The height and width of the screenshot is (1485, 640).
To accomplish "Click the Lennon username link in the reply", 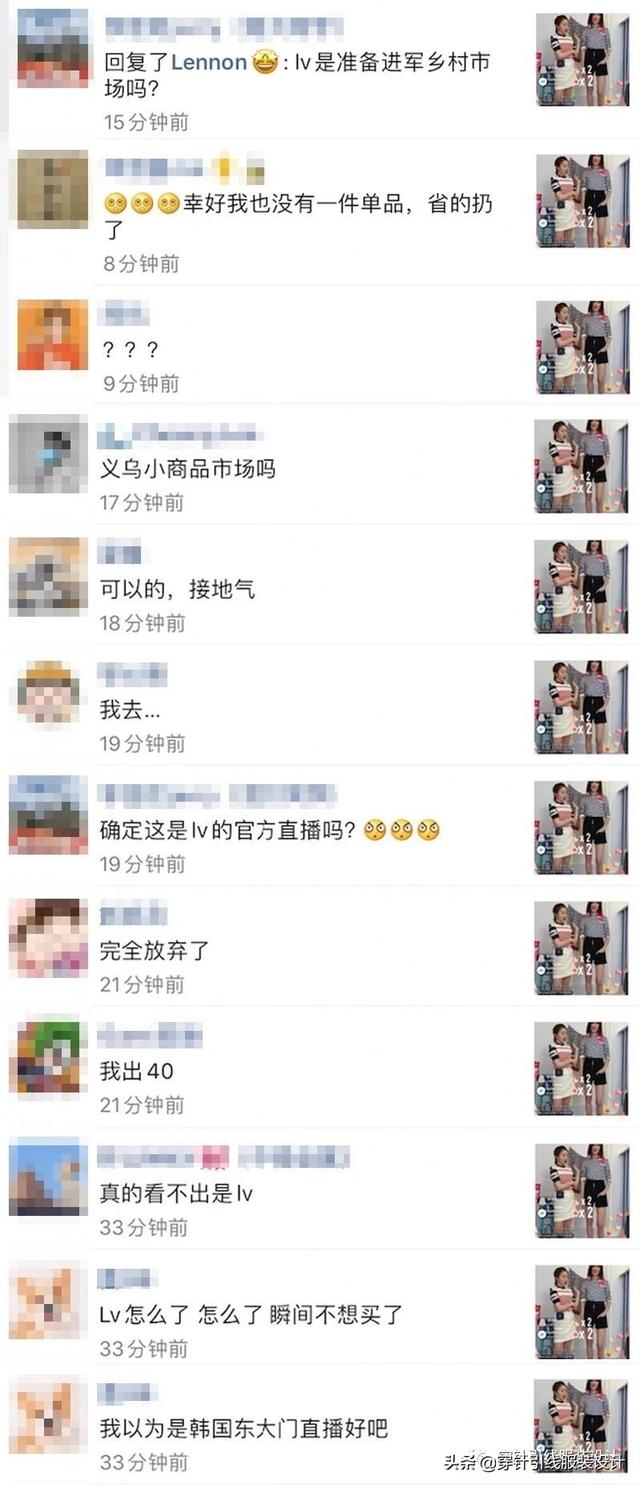I will (209, 62).
